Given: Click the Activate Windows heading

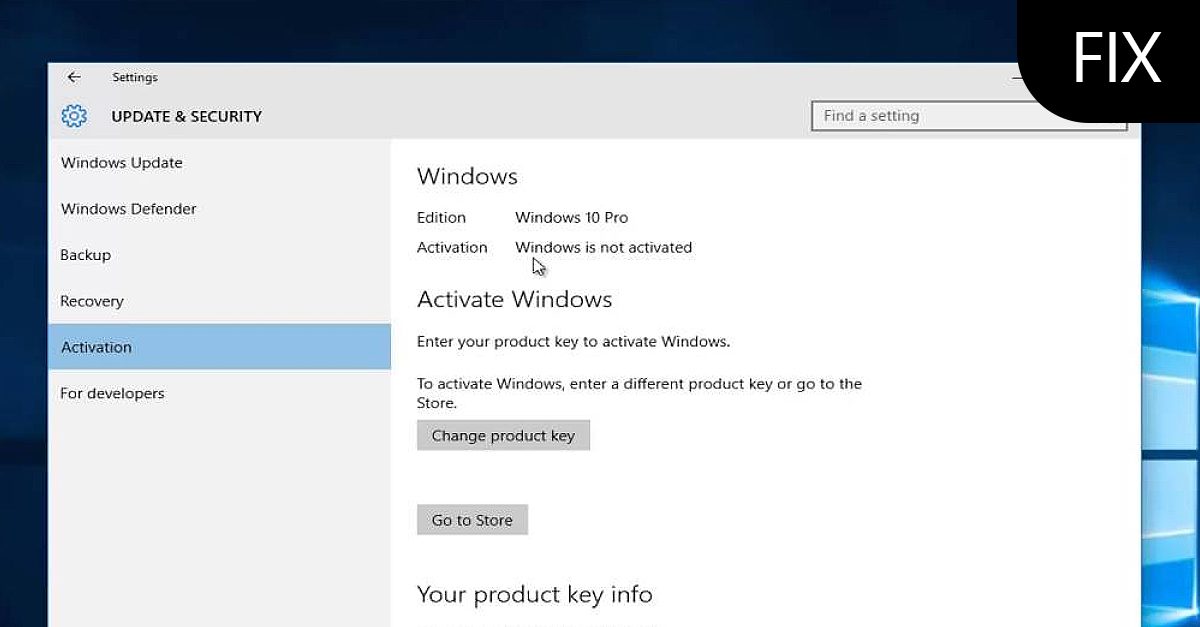Looking at the screenshot, I should click(514, 299).
